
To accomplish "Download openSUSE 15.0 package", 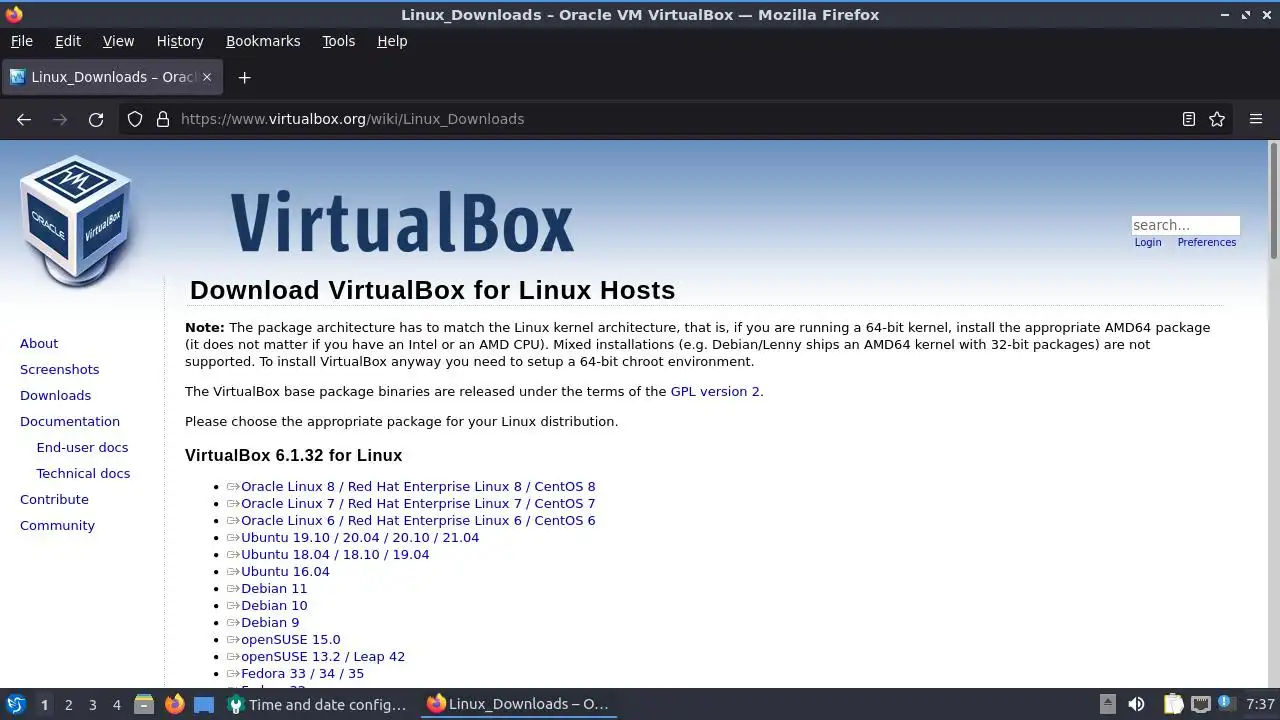I will (290, 639).
